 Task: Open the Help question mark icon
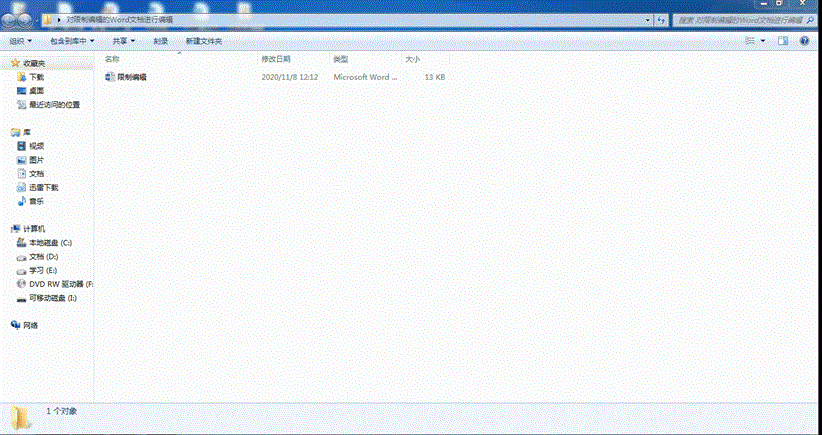[804, 41]
